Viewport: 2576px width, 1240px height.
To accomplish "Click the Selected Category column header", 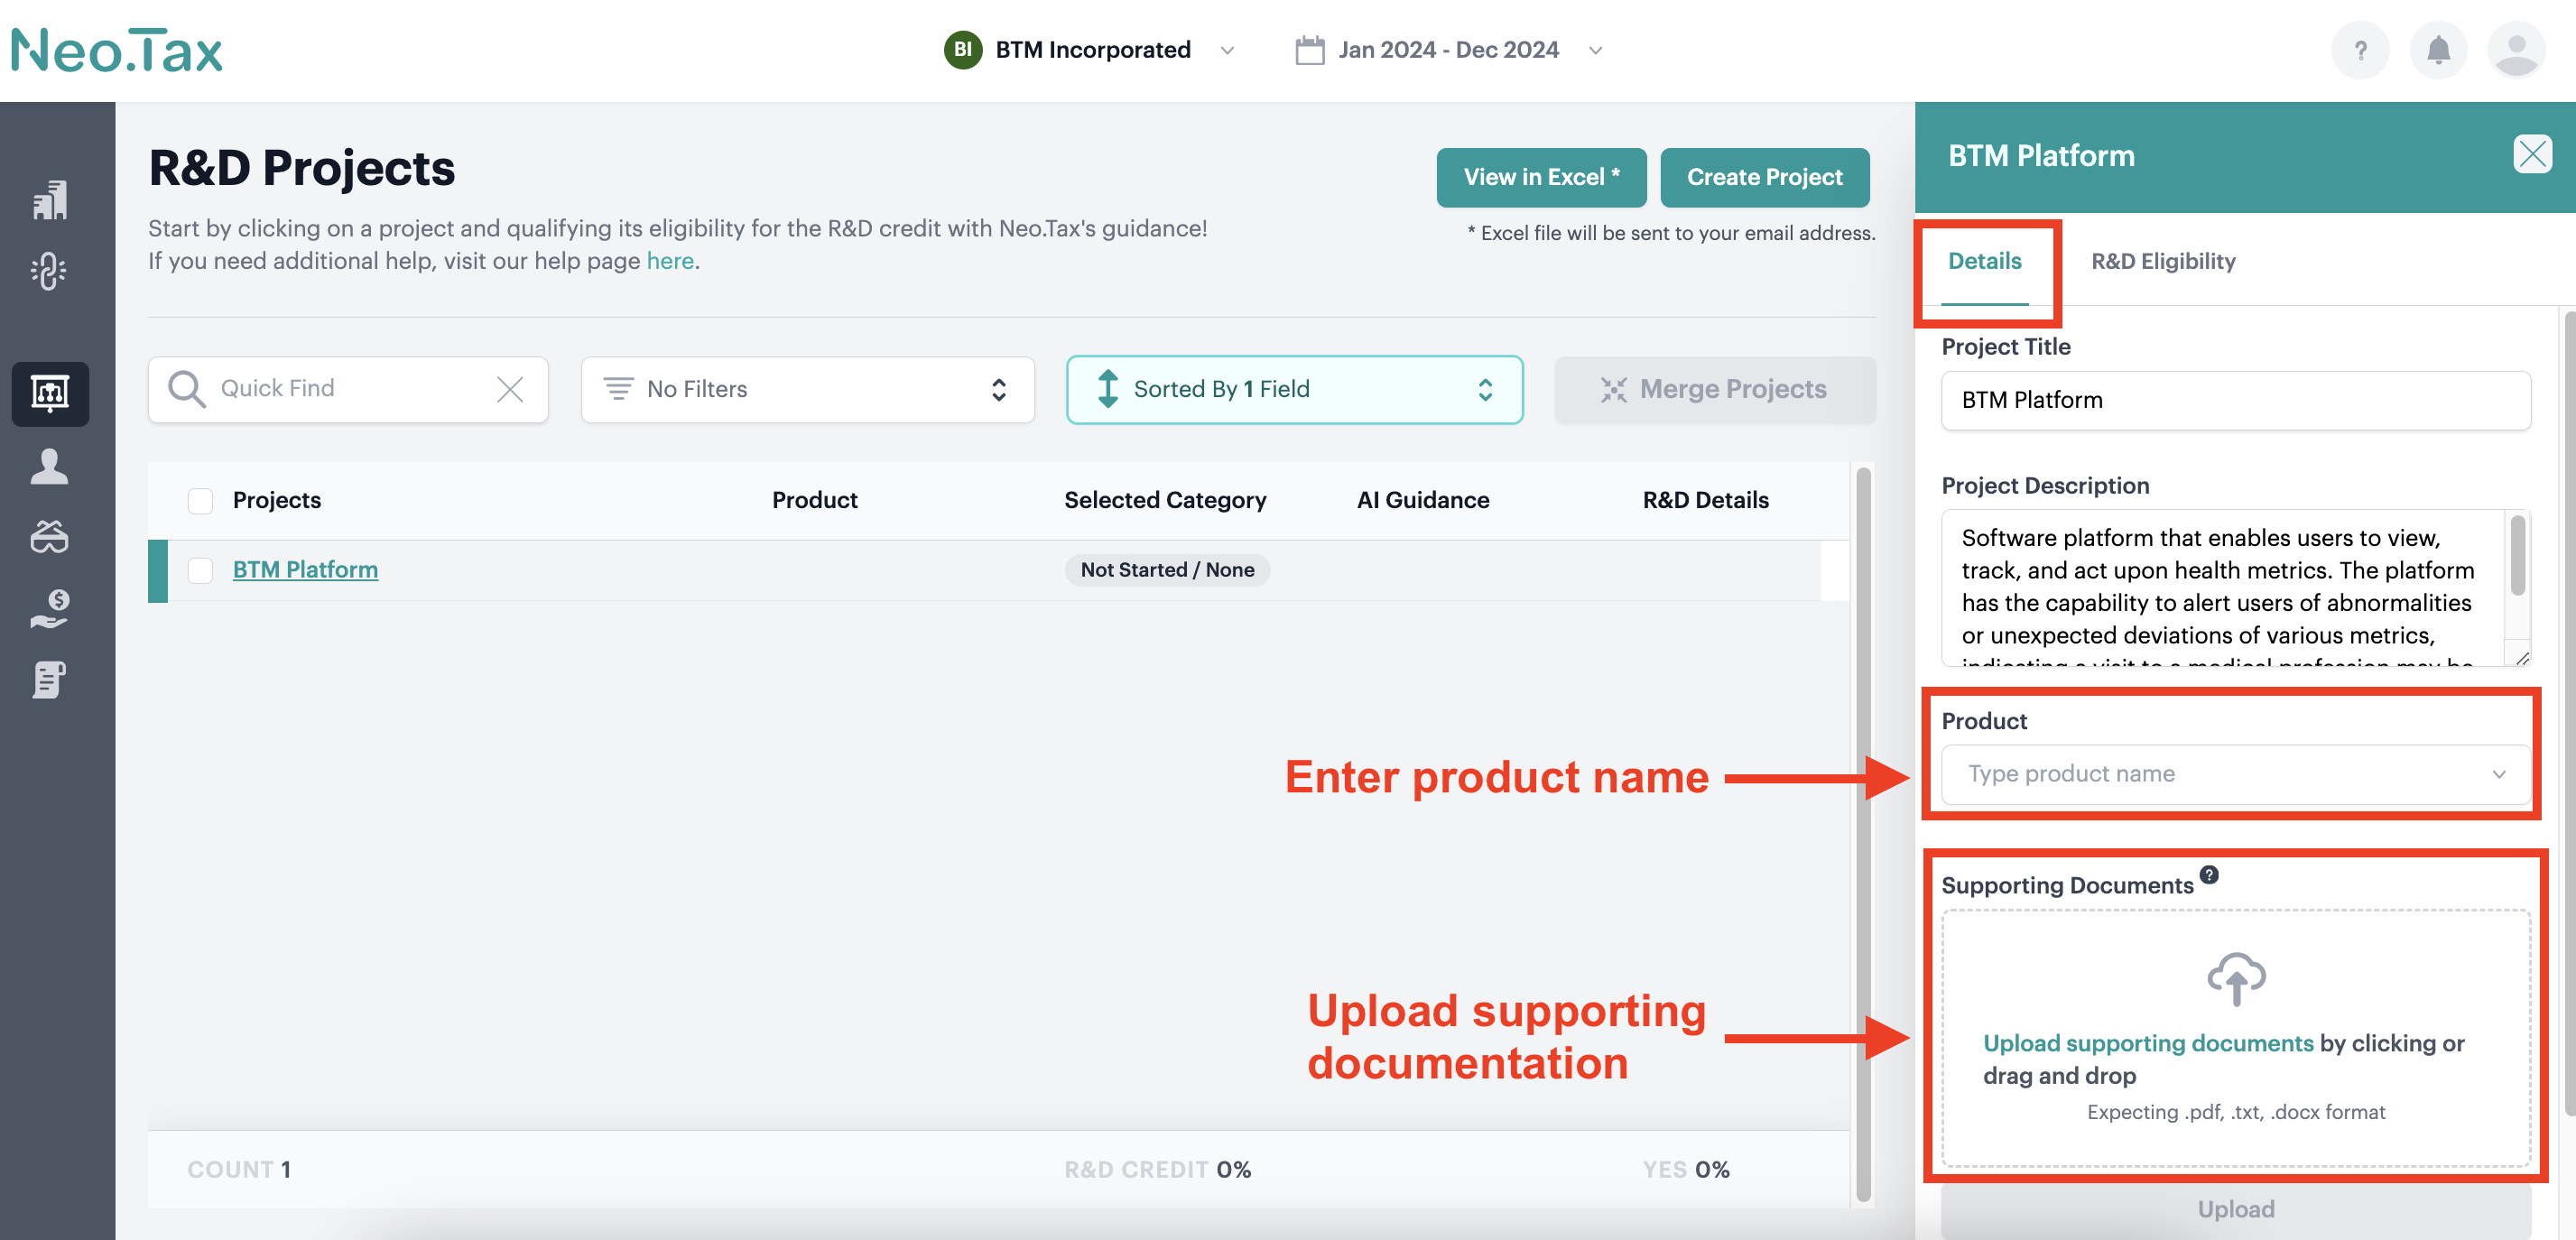I will 1165,500.
